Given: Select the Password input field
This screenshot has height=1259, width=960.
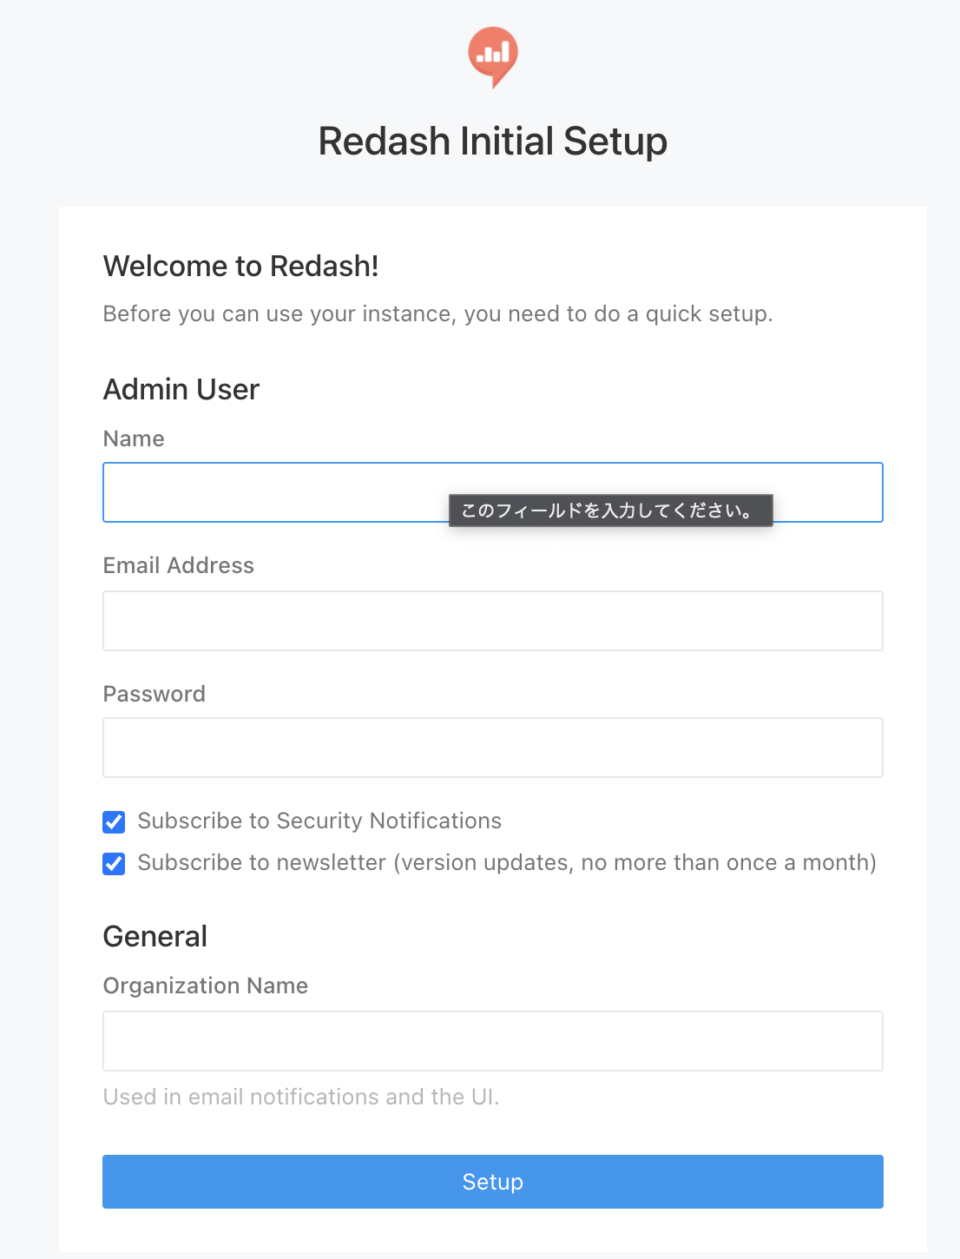Looking at the screenshot, I should point(492,748).
